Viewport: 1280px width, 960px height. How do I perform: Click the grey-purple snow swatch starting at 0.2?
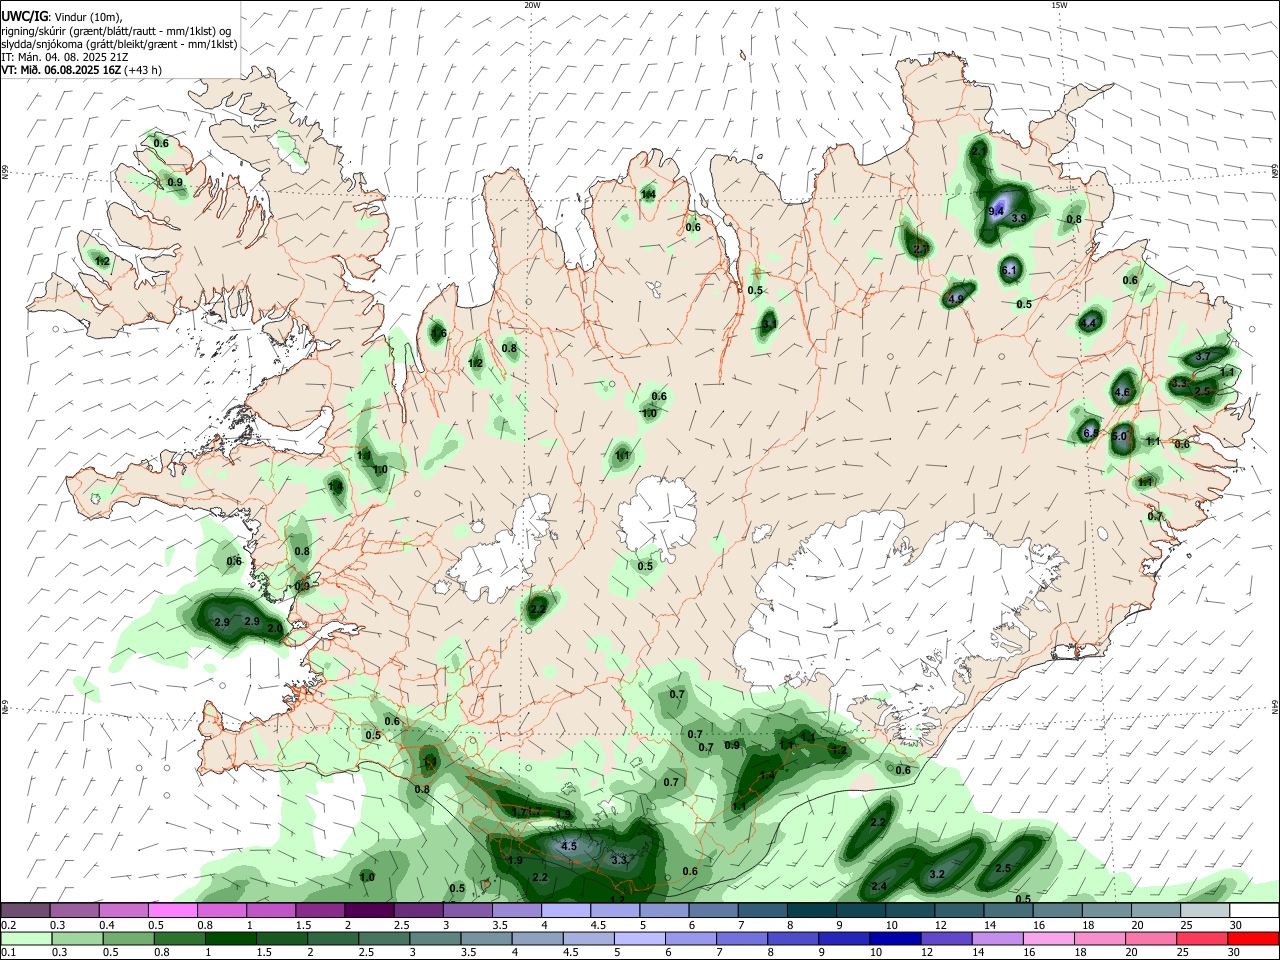point(26,911)
